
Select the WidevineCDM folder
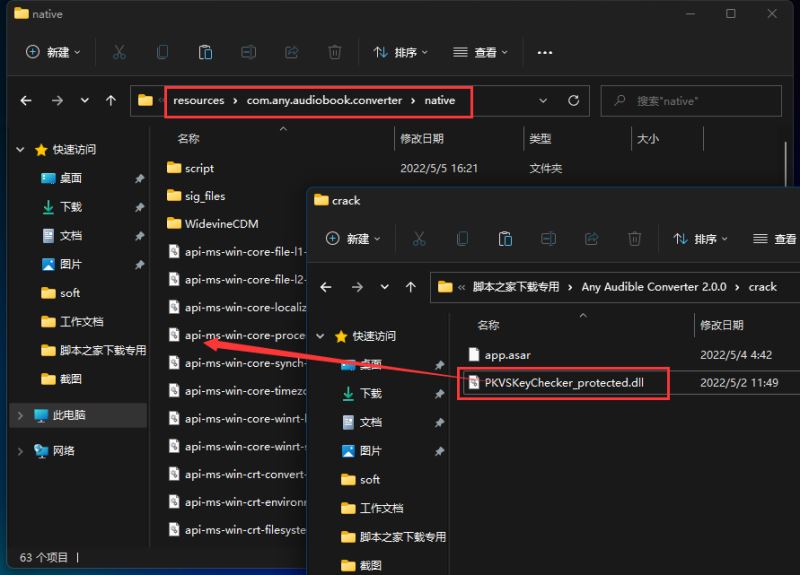point(213,223)
